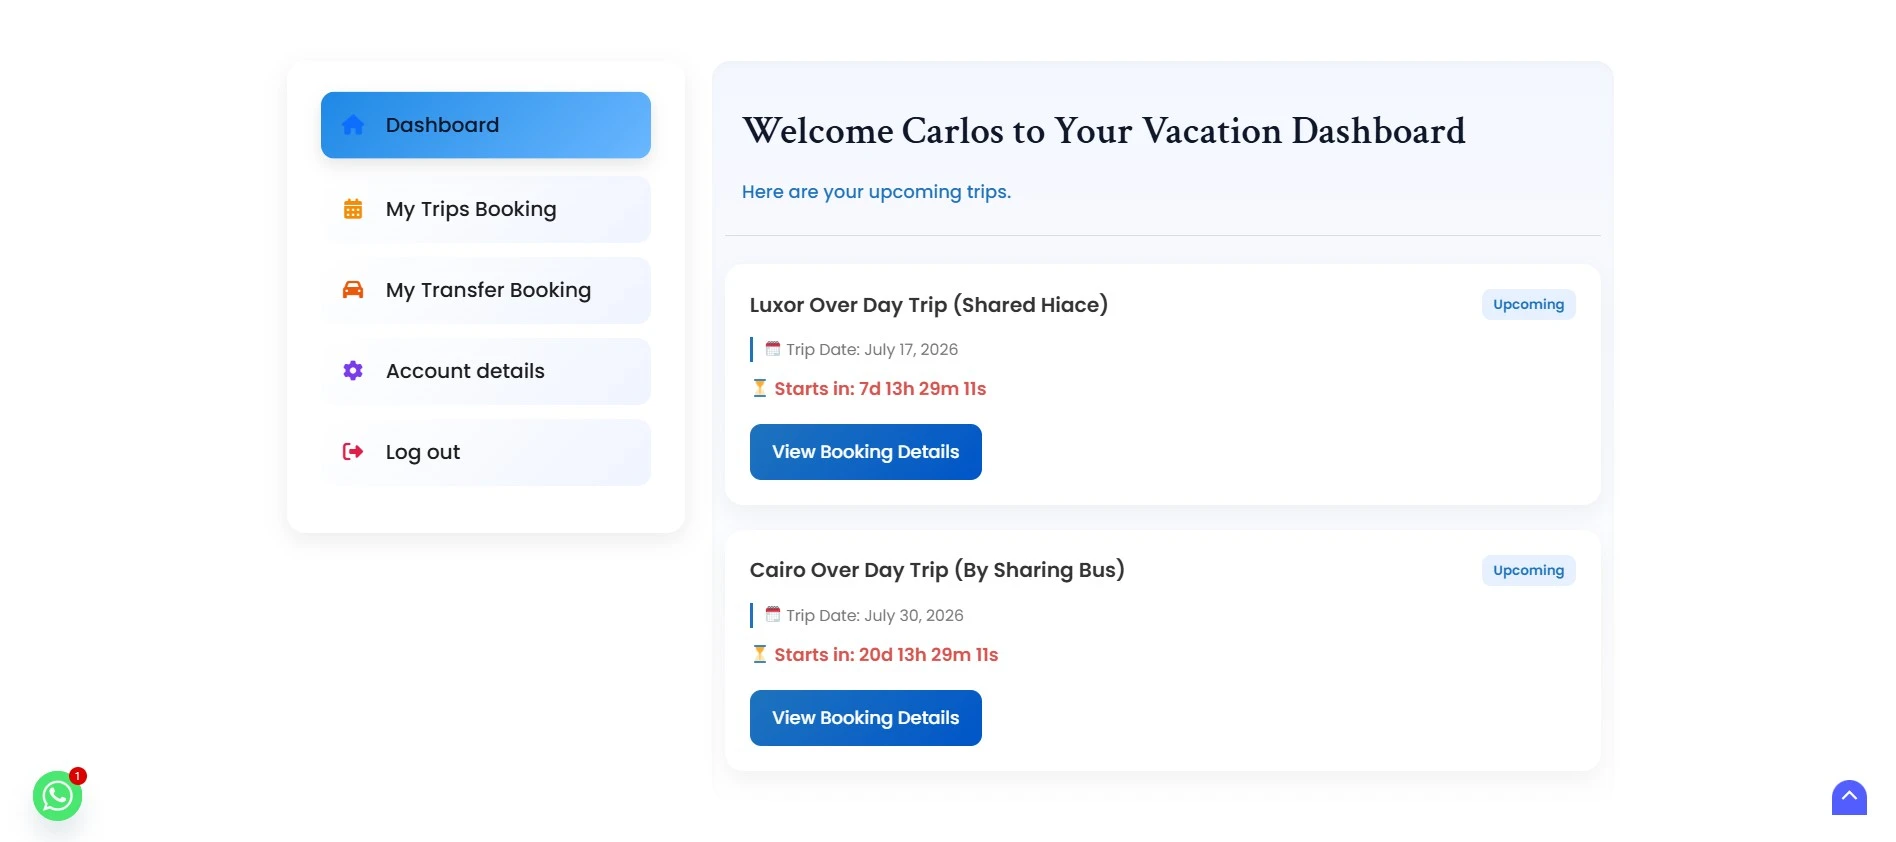The width and height of the screenshot is (1896, 842).
Task: Click the Upcoming badge on Luxor trip
Action: pos(1528,304)
